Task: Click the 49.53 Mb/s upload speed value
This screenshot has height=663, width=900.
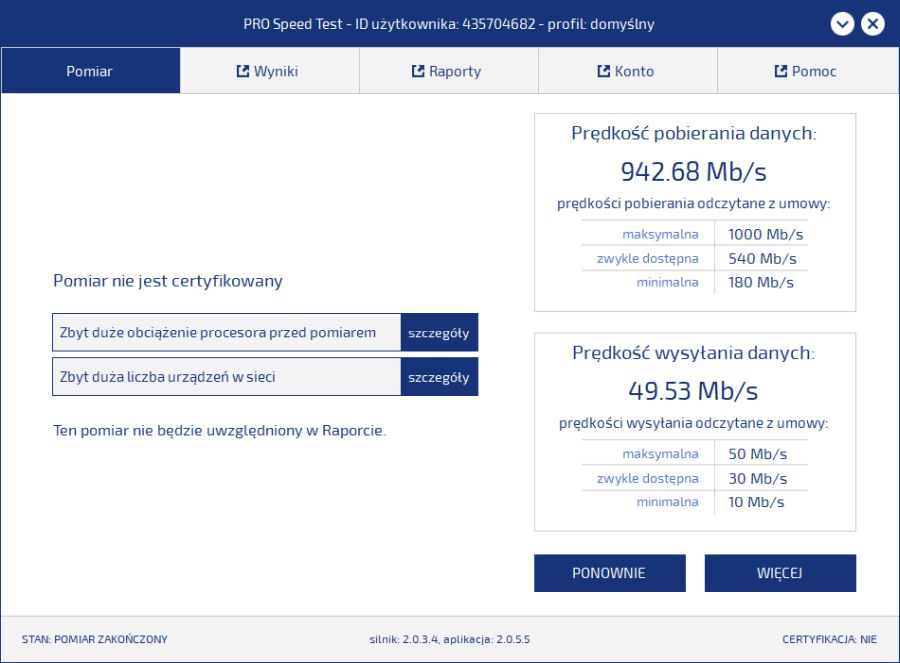Action: coord(694,389)
